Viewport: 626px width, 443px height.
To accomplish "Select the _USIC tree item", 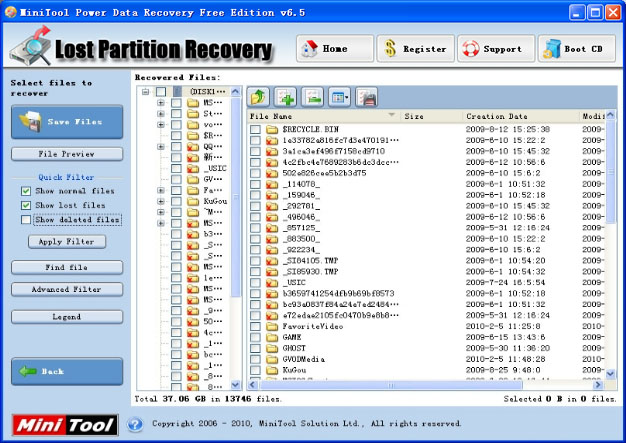I will coord(216,168).
